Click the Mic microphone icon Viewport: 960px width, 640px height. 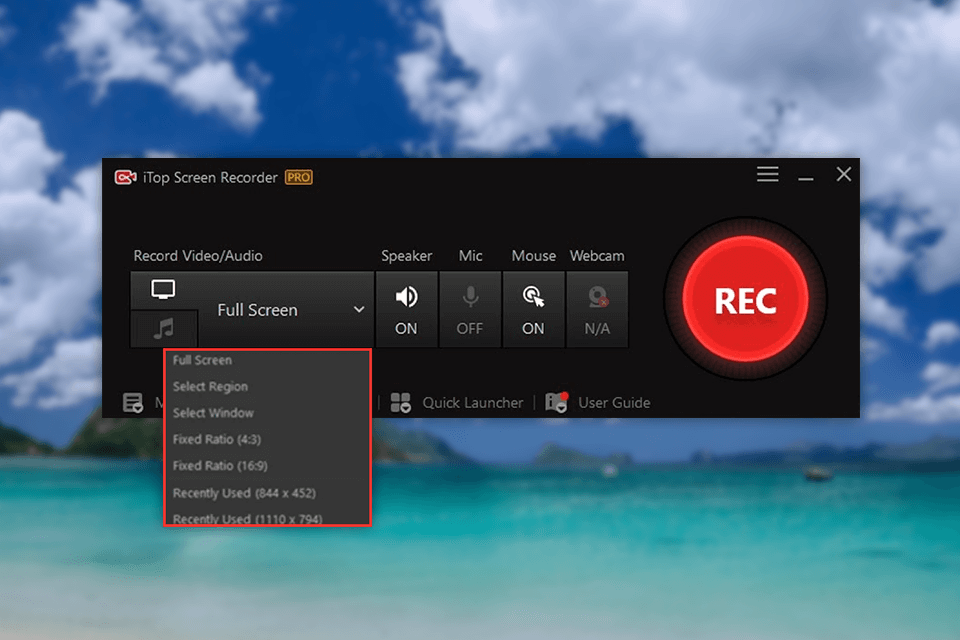pyautogui.click(x=470, y=294)
